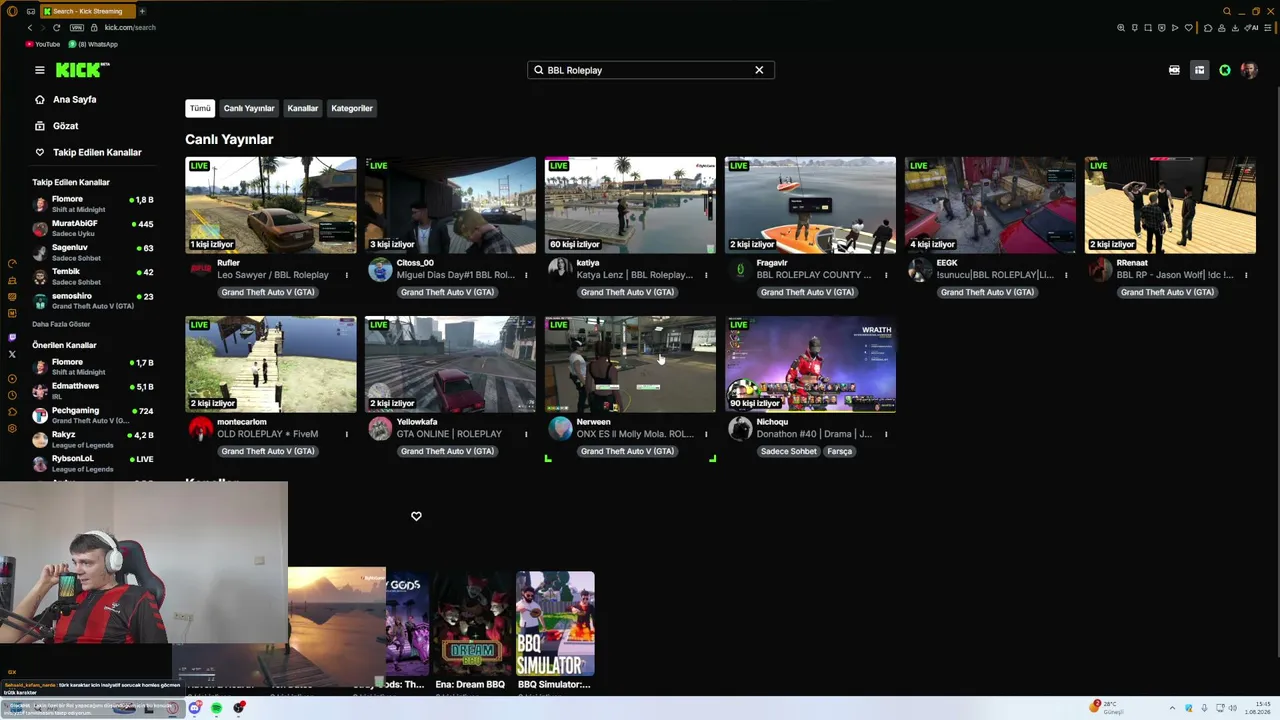Open Cltoss_00 stream thumbnail

450,205
